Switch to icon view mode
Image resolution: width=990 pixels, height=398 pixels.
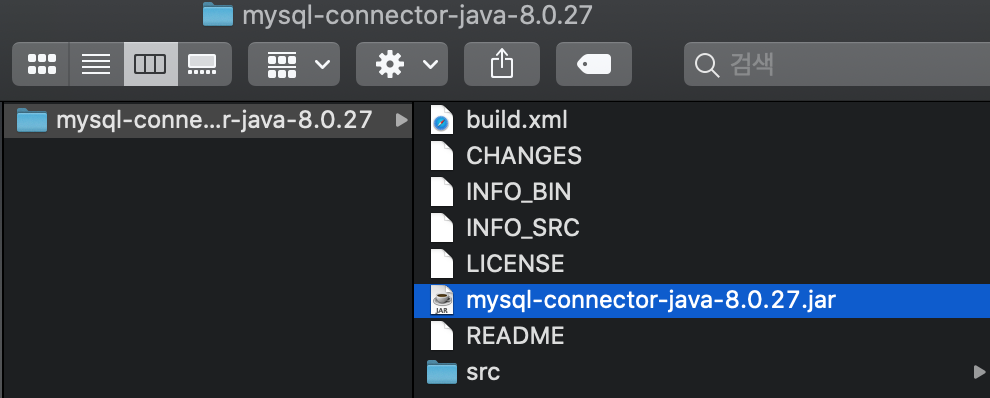41,64
